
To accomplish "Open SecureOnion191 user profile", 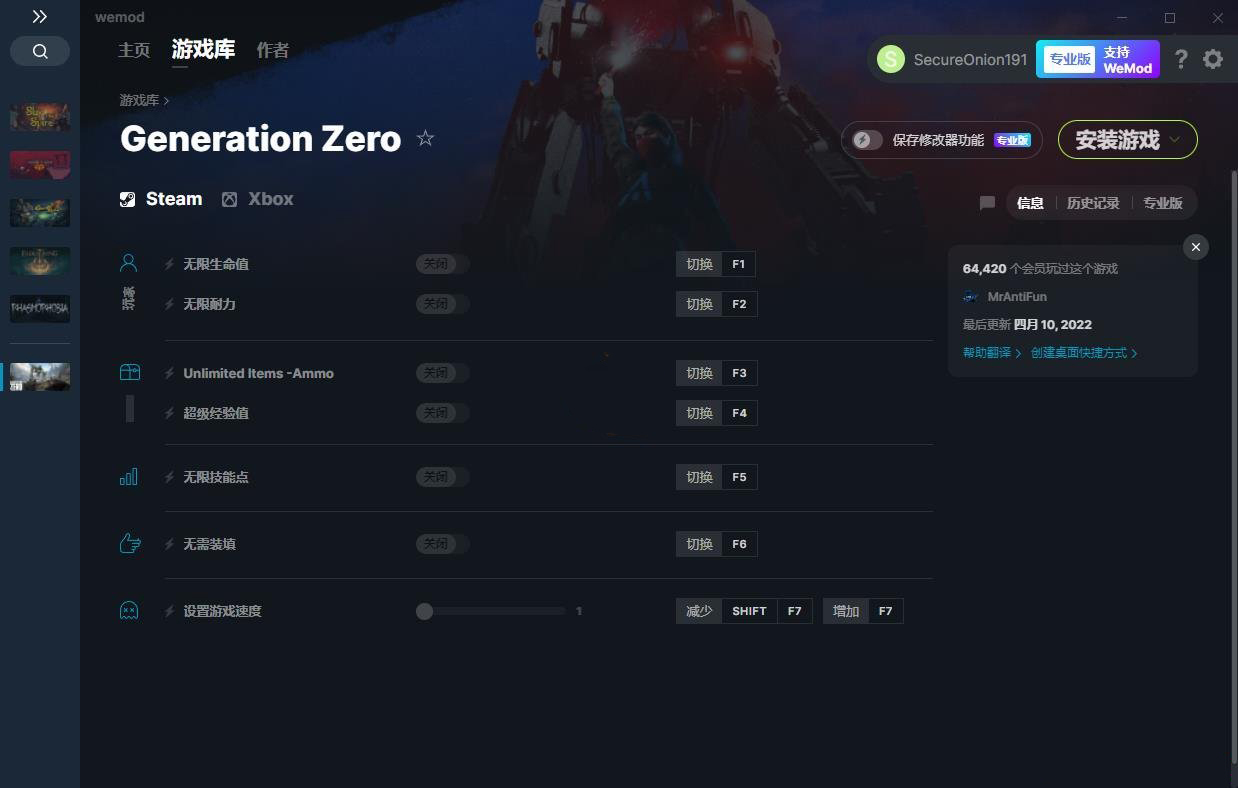I will point(952,59).
